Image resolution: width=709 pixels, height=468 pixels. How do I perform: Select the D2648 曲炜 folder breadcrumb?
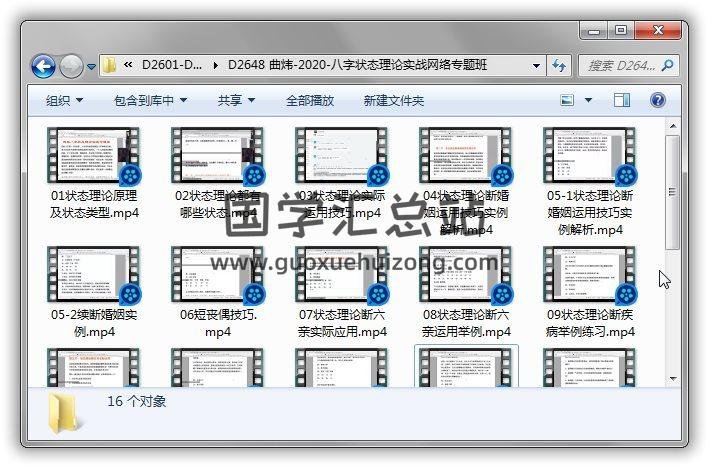coord(357,65)
